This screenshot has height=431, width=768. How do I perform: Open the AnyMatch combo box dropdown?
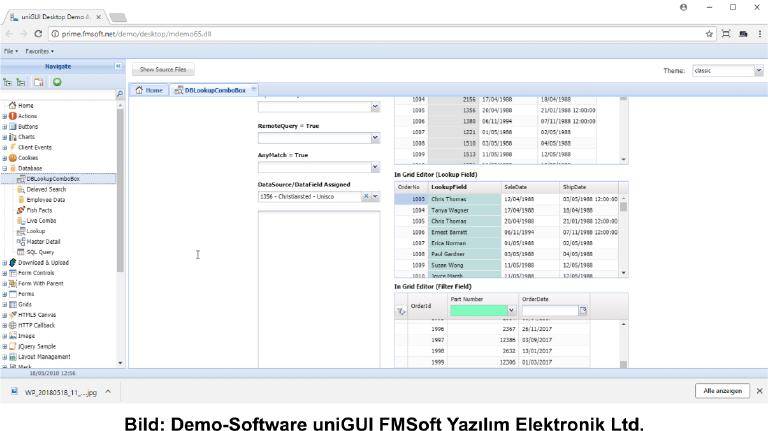coord(375,168)
